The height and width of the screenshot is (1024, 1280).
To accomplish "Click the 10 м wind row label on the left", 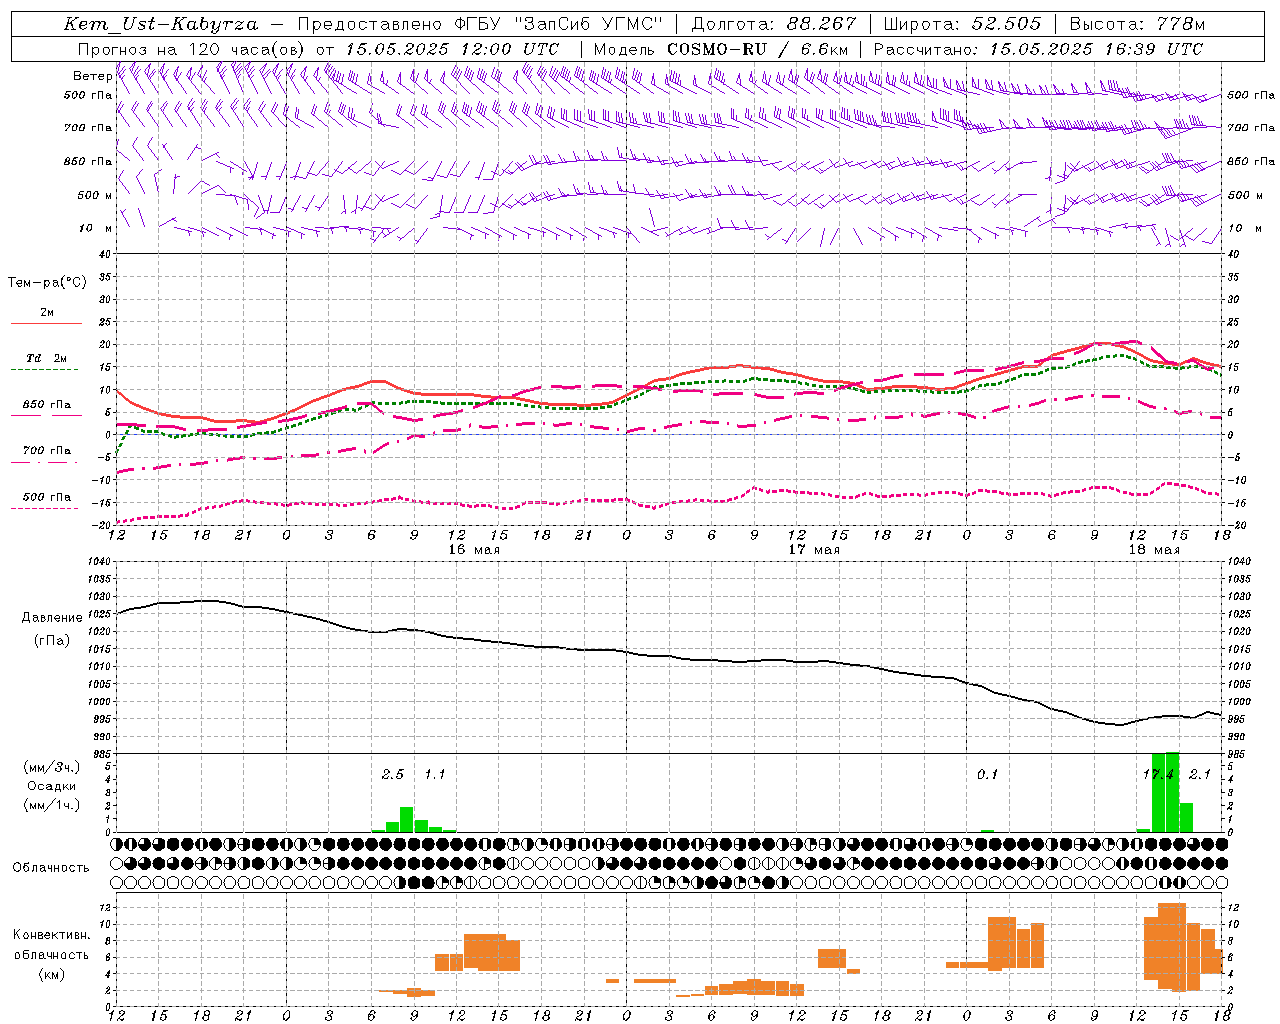I will [95, 228].
